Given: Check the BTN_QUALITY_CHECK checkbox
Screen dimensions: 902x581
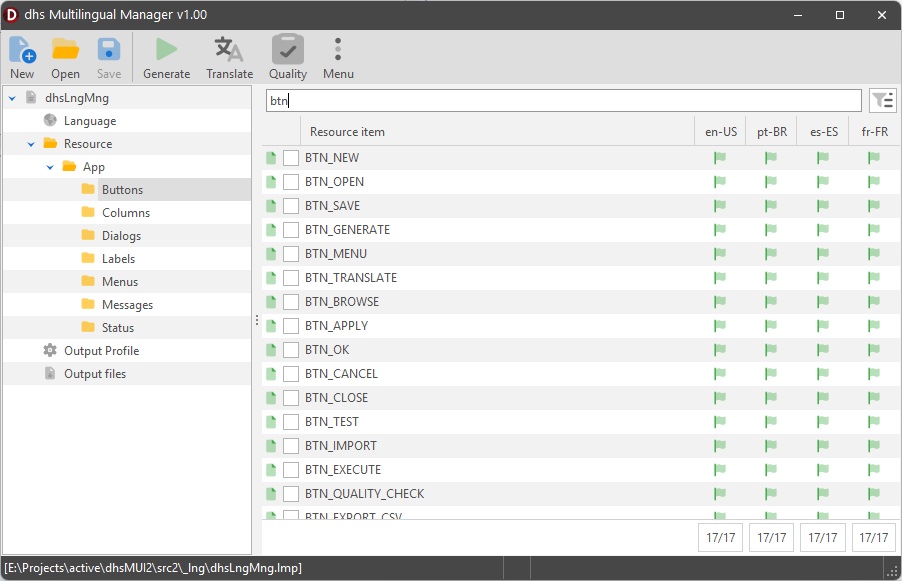Looking at the screenshot, I should coord(290,494).
